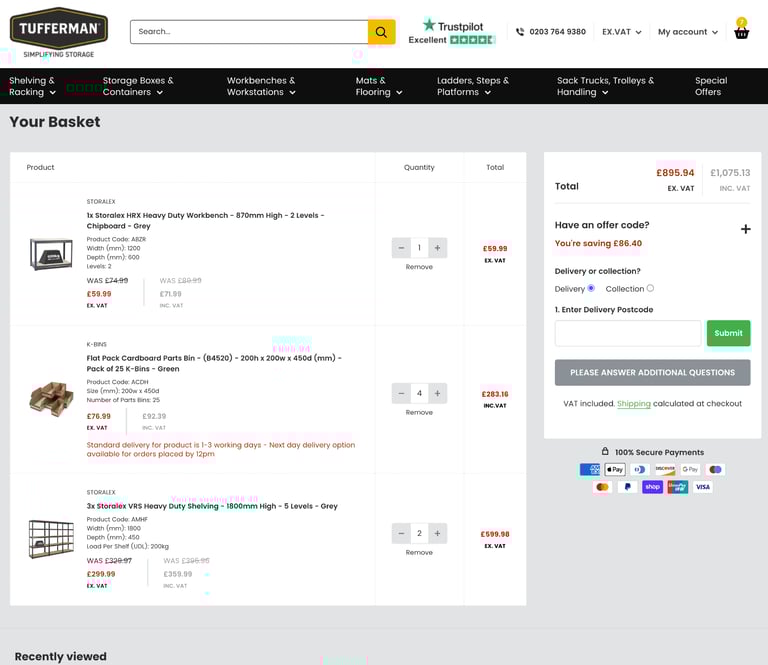This screenshot has width=768, height=665.
Task: Open Storalex HRX Heavy Duty Workbench title
Action: tap(205, 220)
